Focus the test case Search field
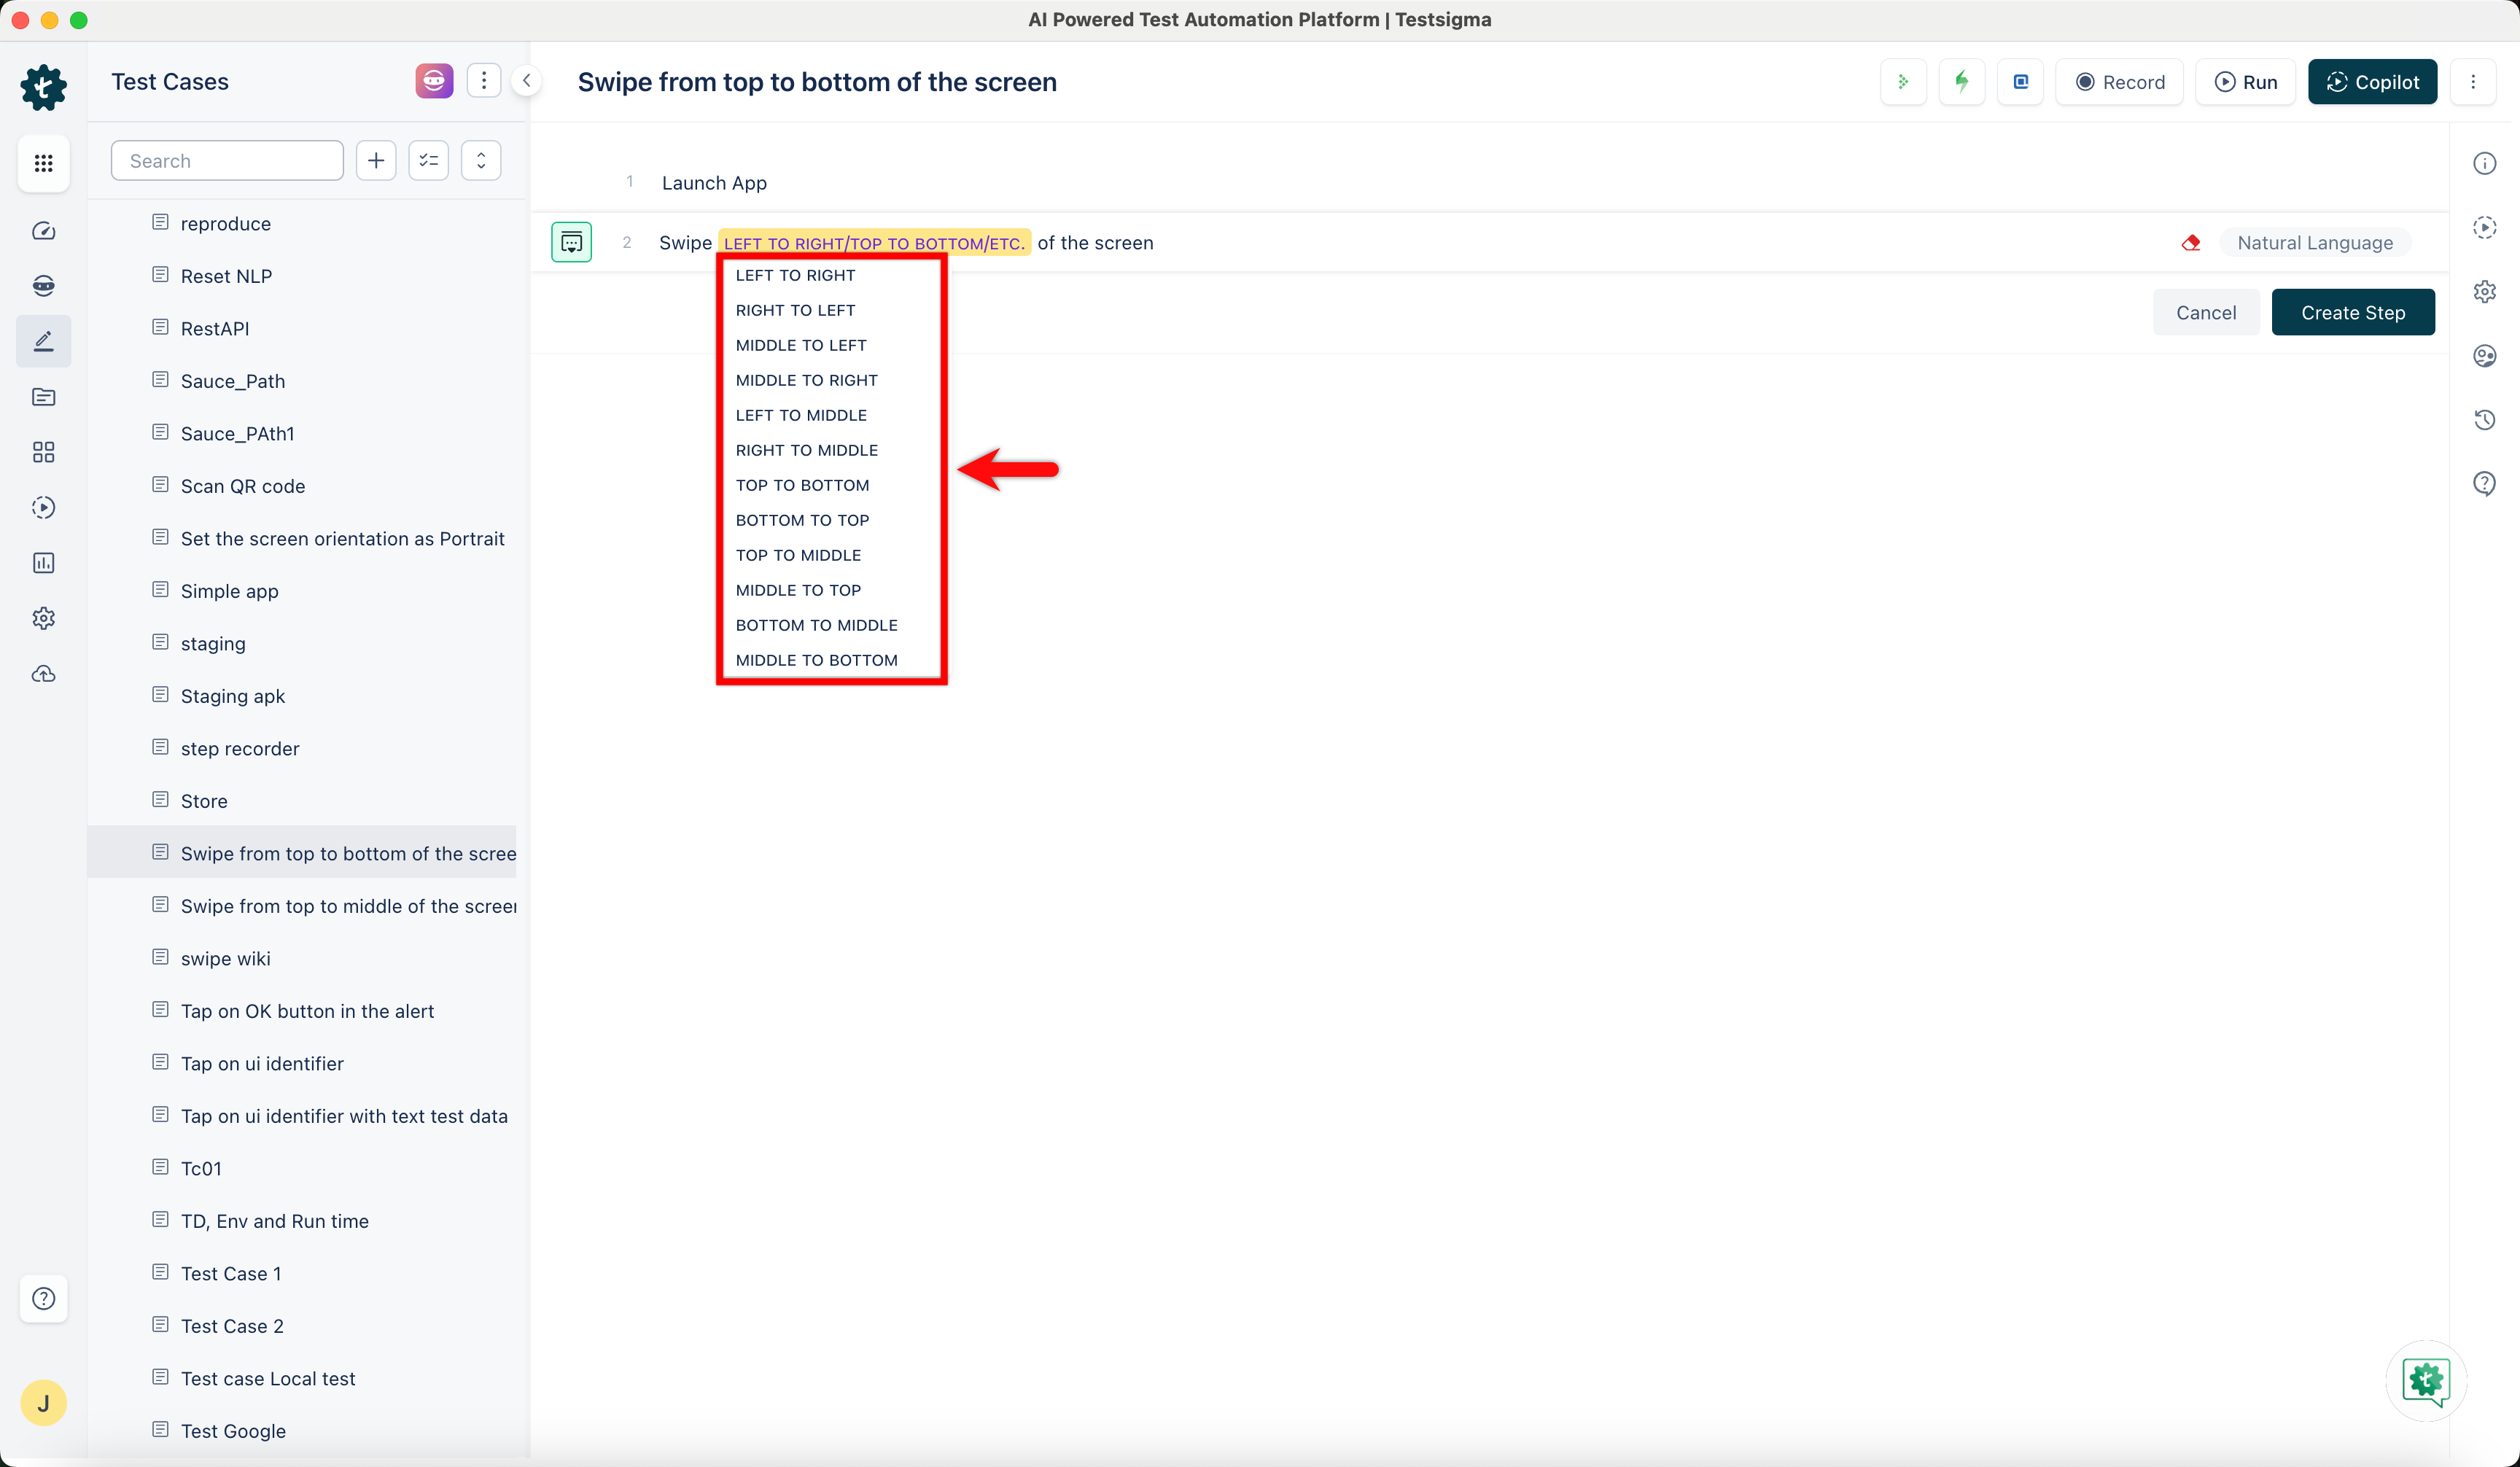Viewport: 2520px width, 1467px height. click(227, 161)
